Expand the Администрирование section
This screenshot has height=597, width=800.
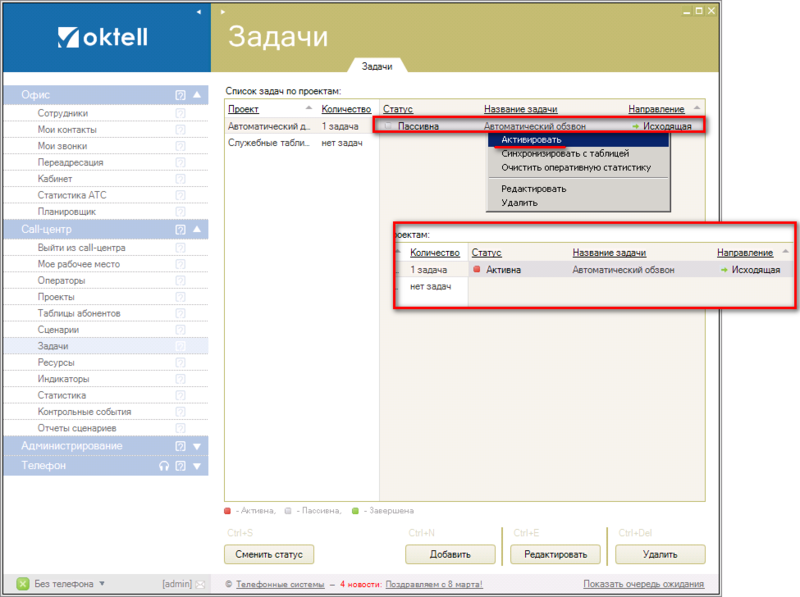pyautogui.click(x=197, y=446)
